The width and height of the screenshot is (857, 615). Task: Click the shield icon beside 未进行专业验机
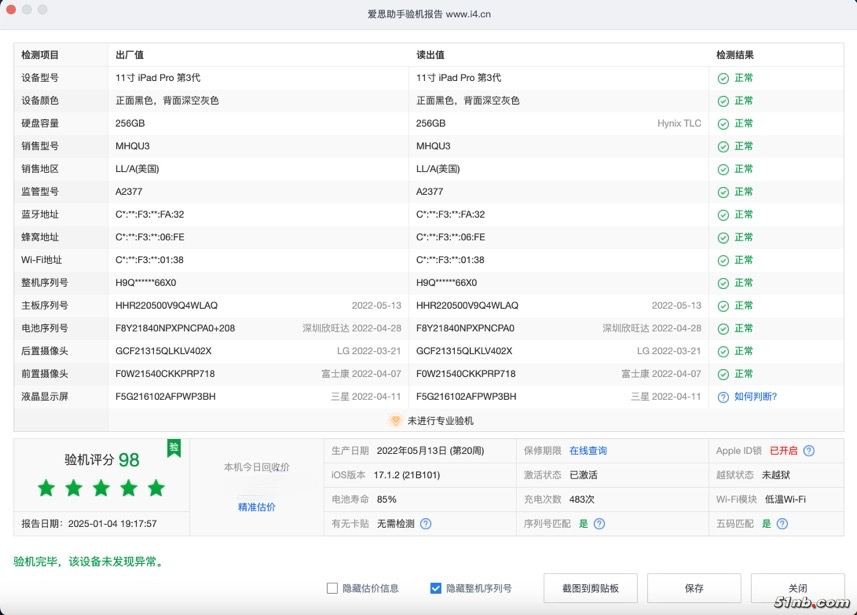[396, 421]
